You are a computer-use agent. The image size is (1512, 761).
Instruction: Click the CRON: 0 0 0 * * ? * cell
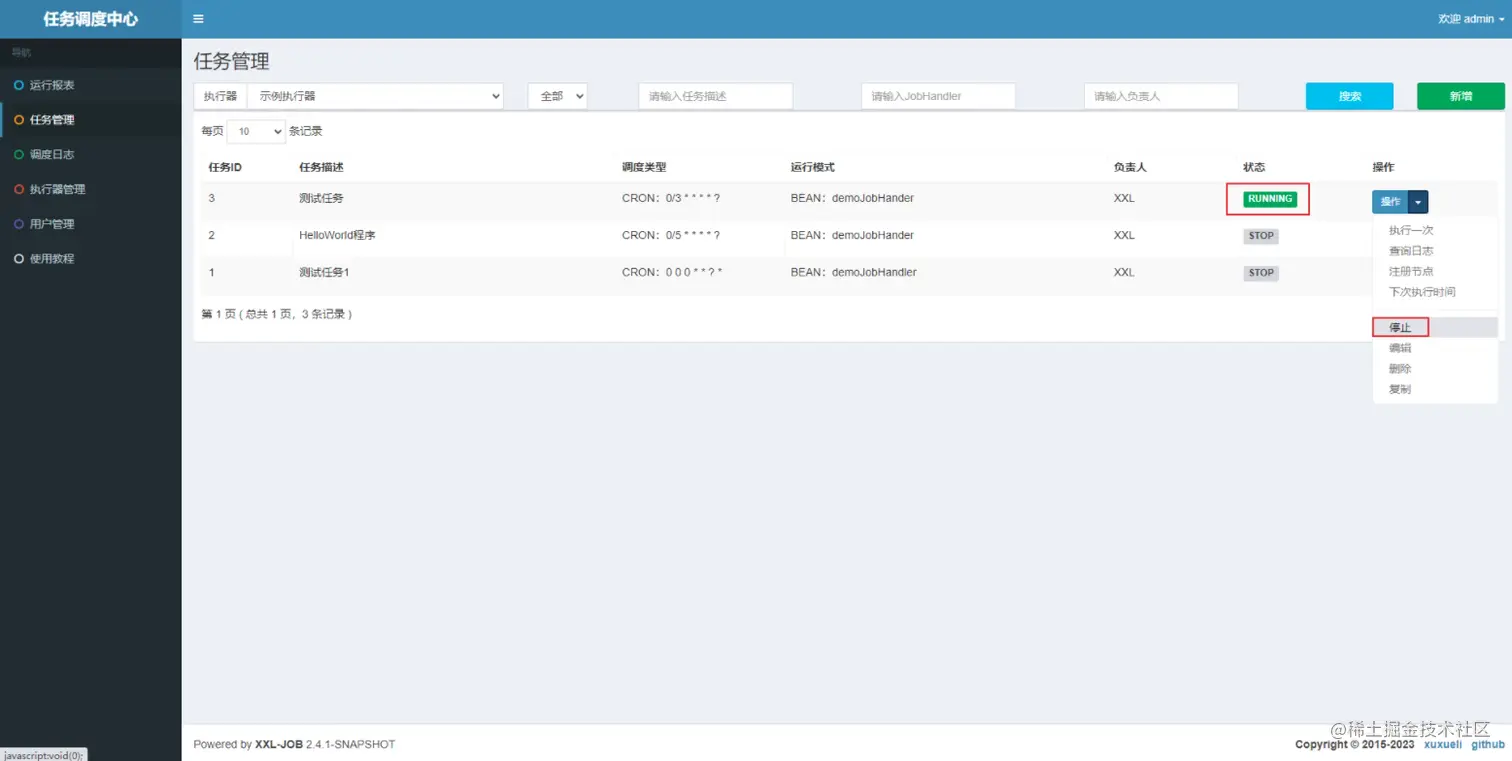click(672, 272)
